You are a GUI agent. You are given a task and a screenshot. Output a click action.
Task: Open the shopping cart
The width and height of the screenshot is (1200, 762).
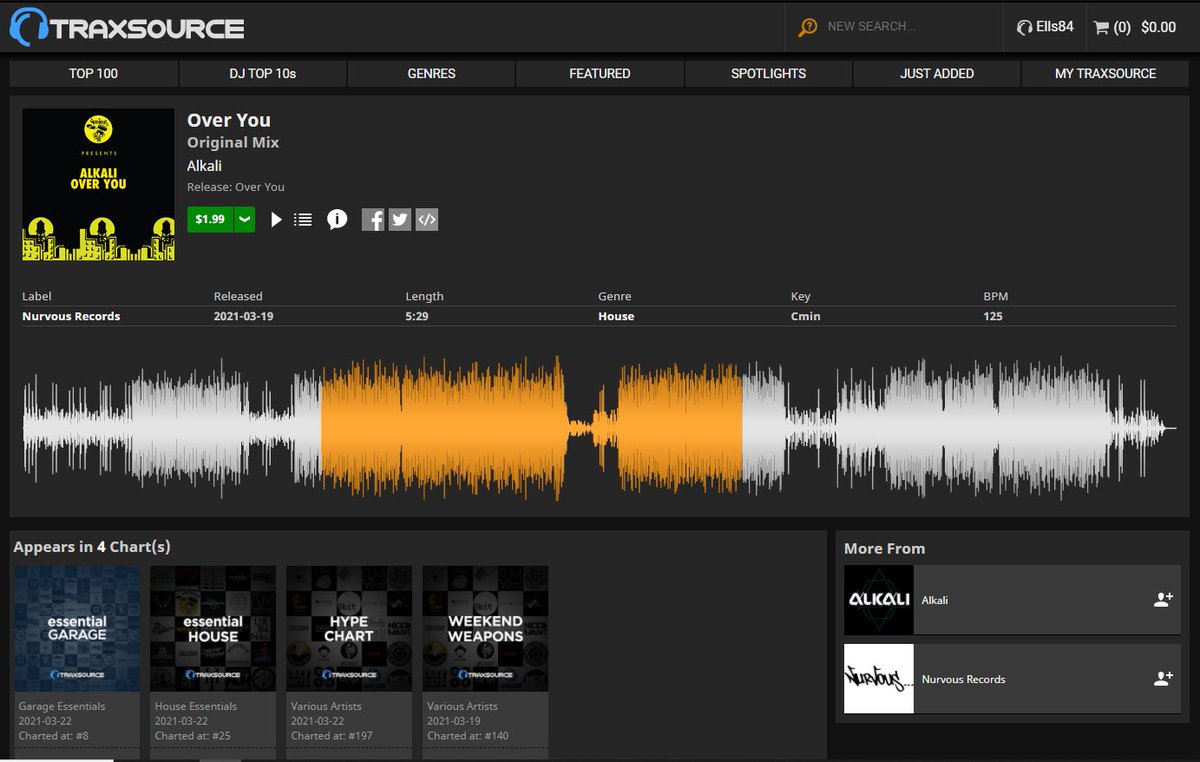(1112, 27)
